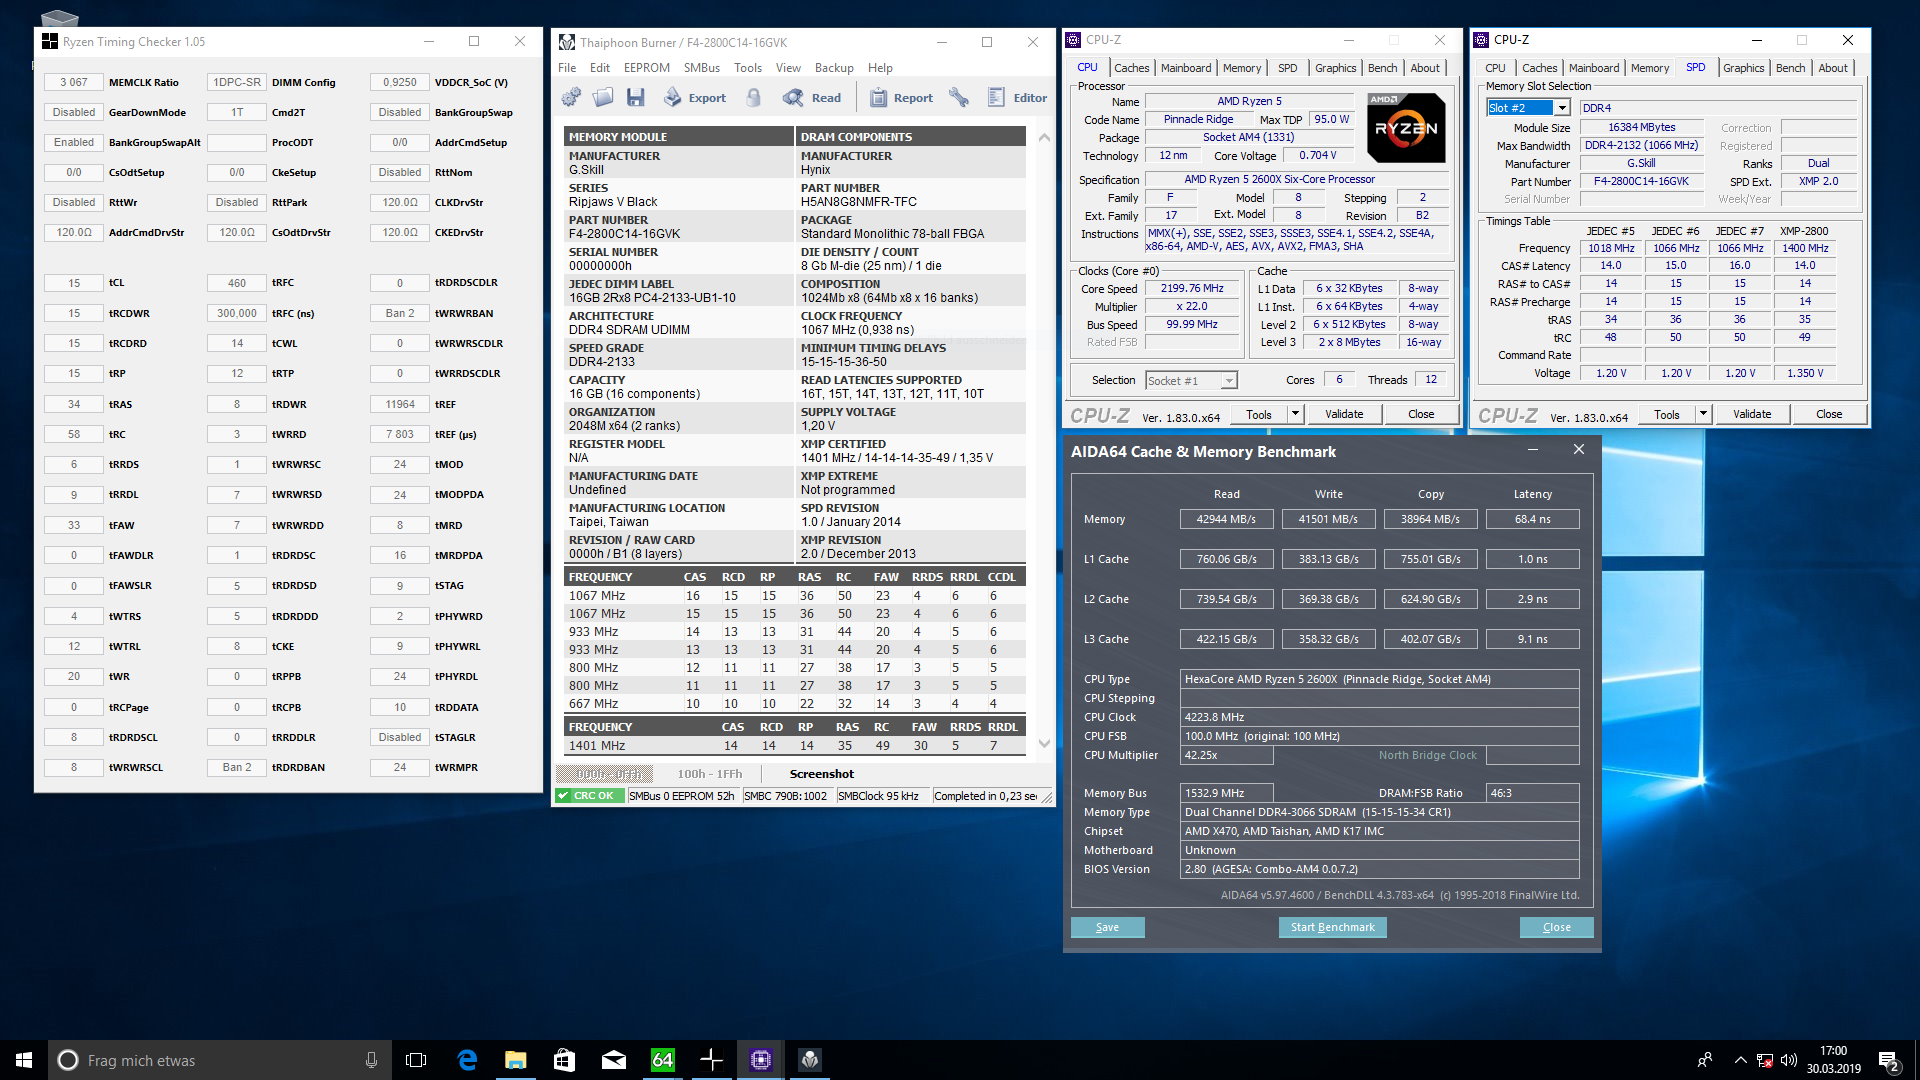Image resolution: width=1920 pixels, height=1080 pixels.
Task: Switch to the 100h - 1FFh SPD range
Action: [709, 773]
